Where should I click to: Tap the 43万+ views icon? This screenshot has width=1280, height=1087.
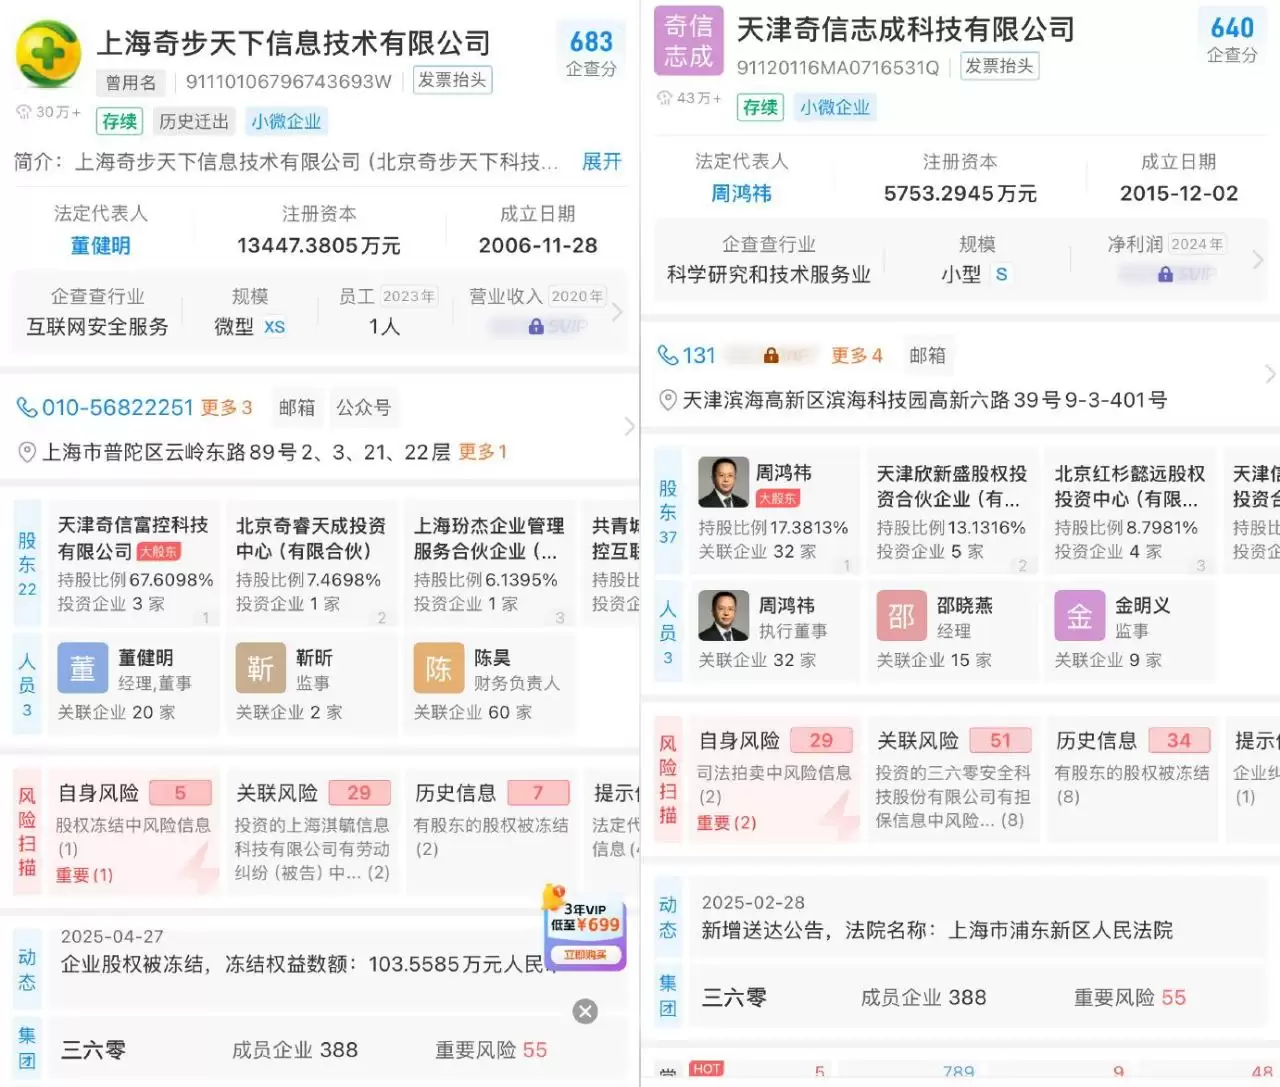(664, 97)
